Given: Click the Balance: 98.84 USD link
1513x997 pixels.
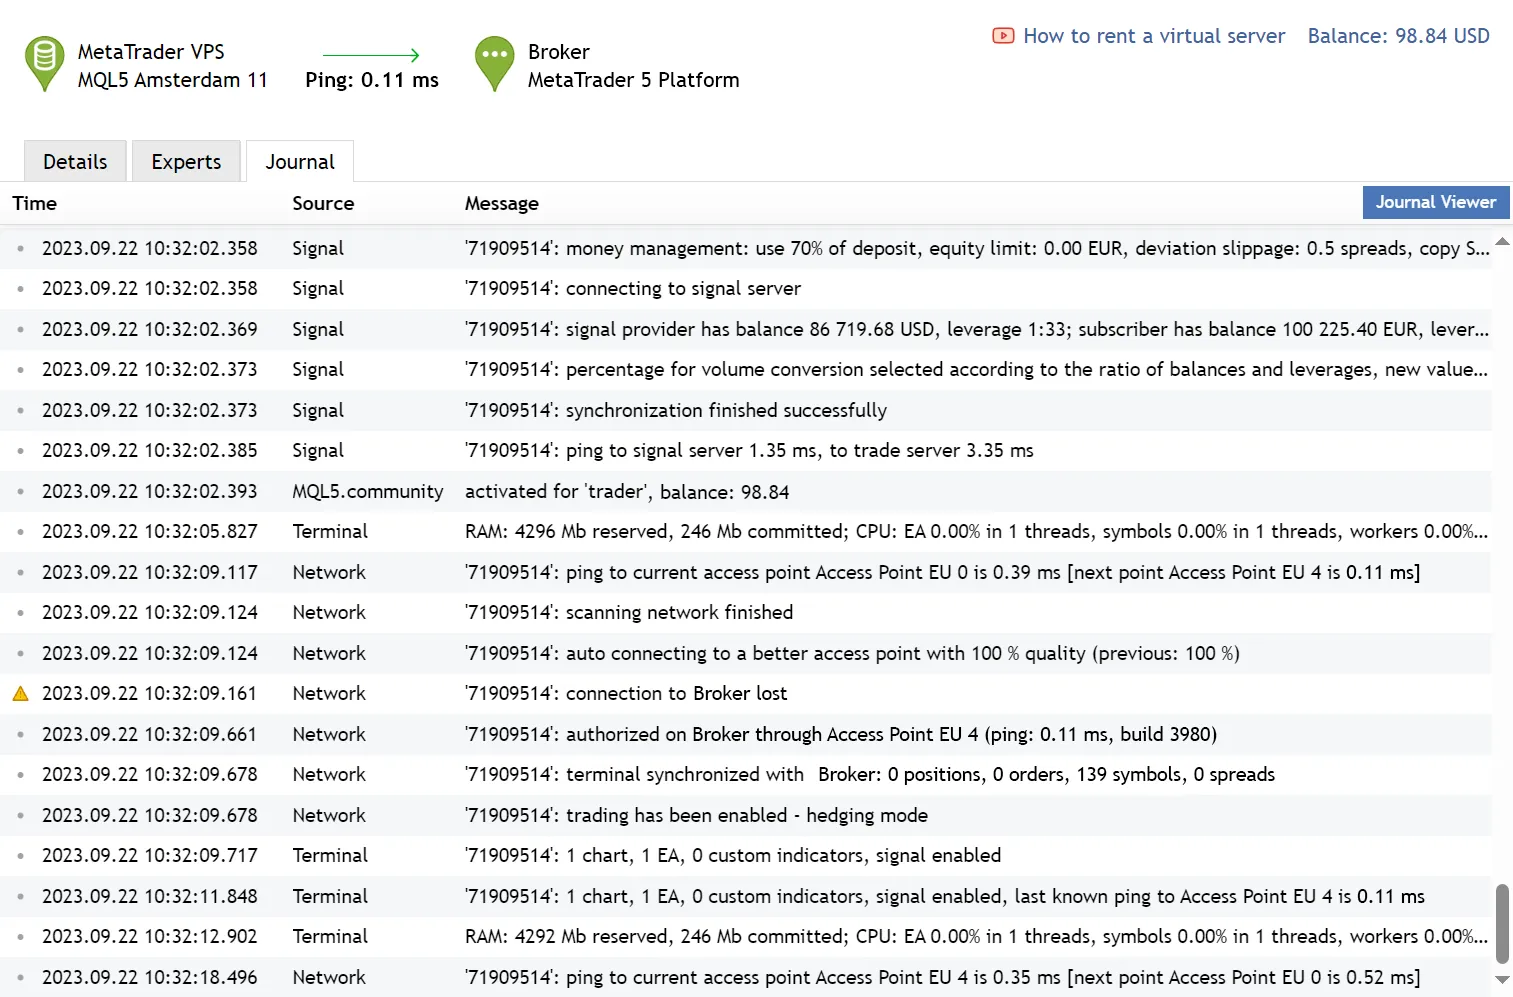Looking at the screenshot, I should click(x=1398, y=36).
